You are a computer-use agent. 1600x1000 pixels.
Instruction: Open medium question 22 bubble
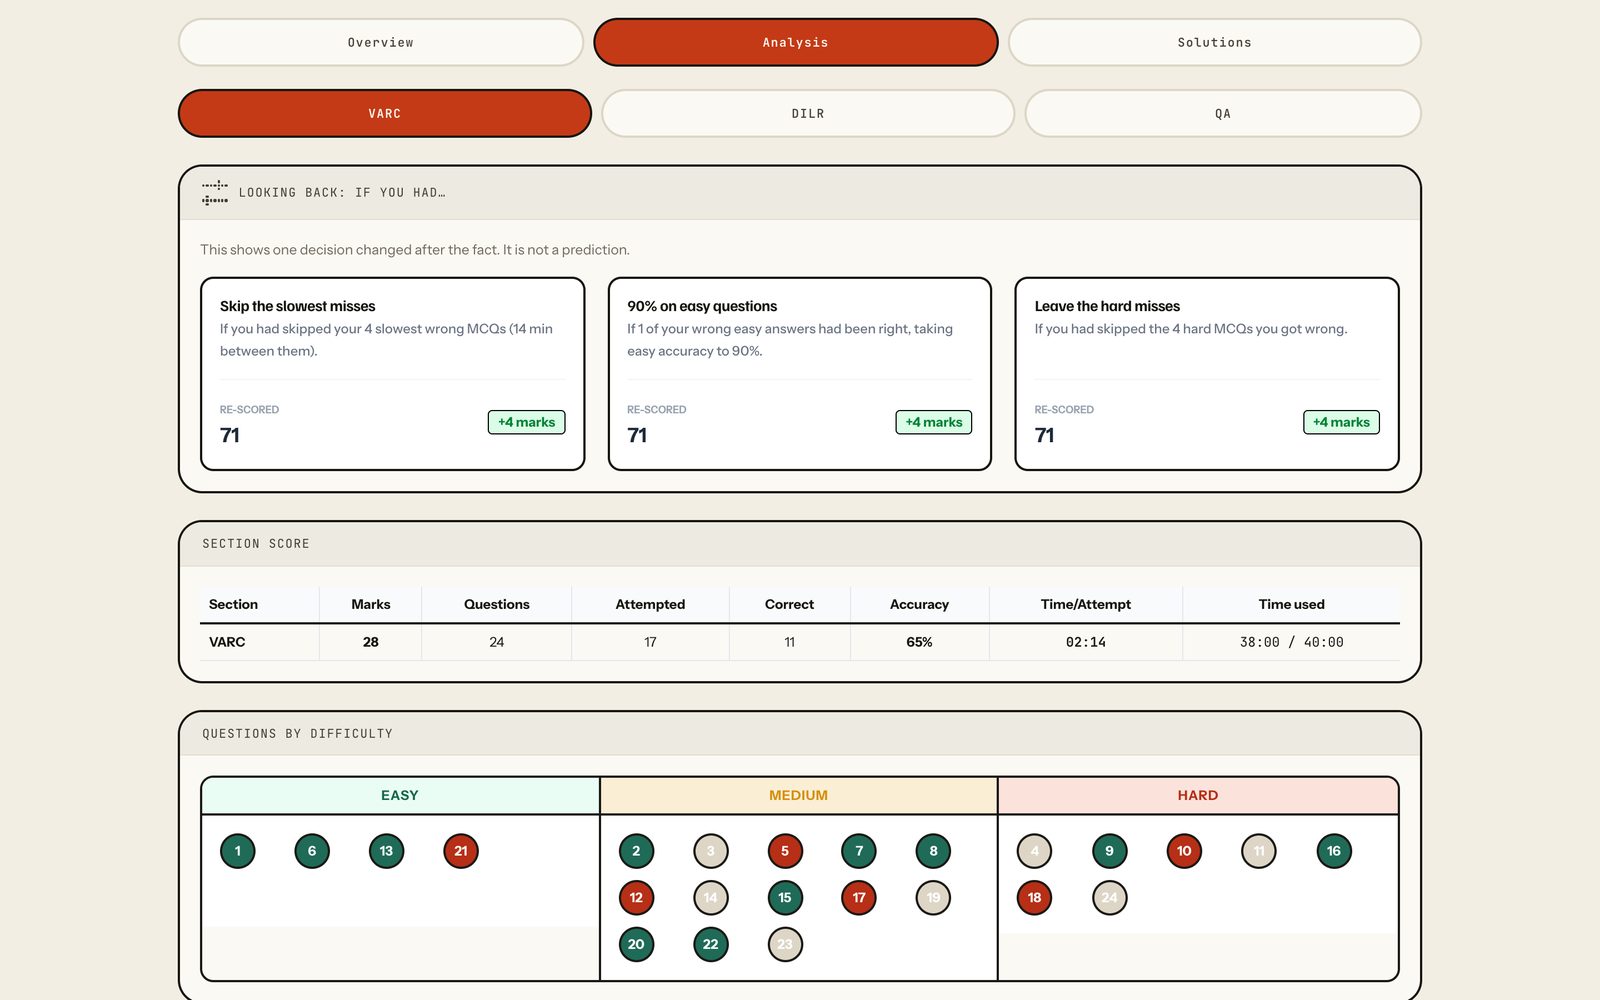pos(711,944)
